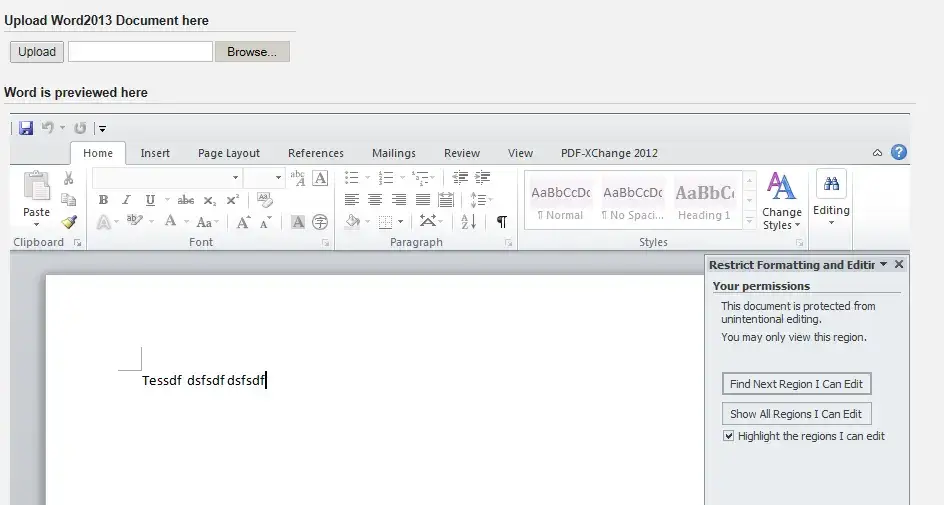
Task: Open the Editing dropdown
Action: [831, 198]
